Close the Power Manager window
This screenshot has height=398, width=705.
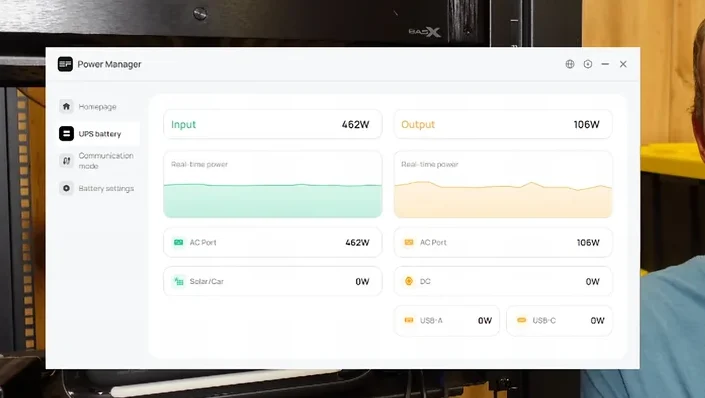tap(623, 64)
